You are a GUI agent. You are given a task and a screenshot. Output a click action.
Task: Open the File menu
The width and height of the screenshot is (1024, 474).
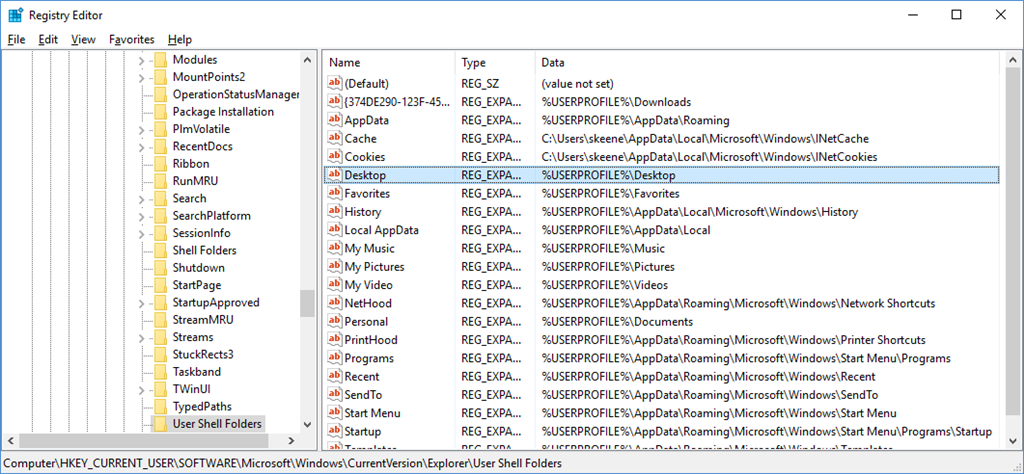point(16,39)
